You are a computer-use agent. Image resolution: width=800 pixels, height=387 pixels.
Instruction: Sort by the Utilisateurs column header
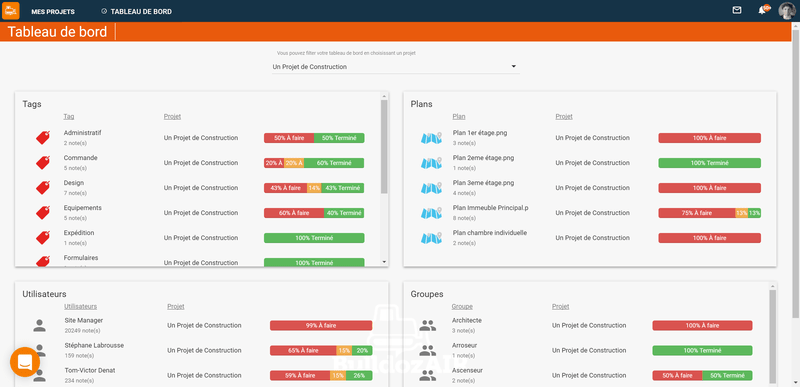tap(81, 306)
